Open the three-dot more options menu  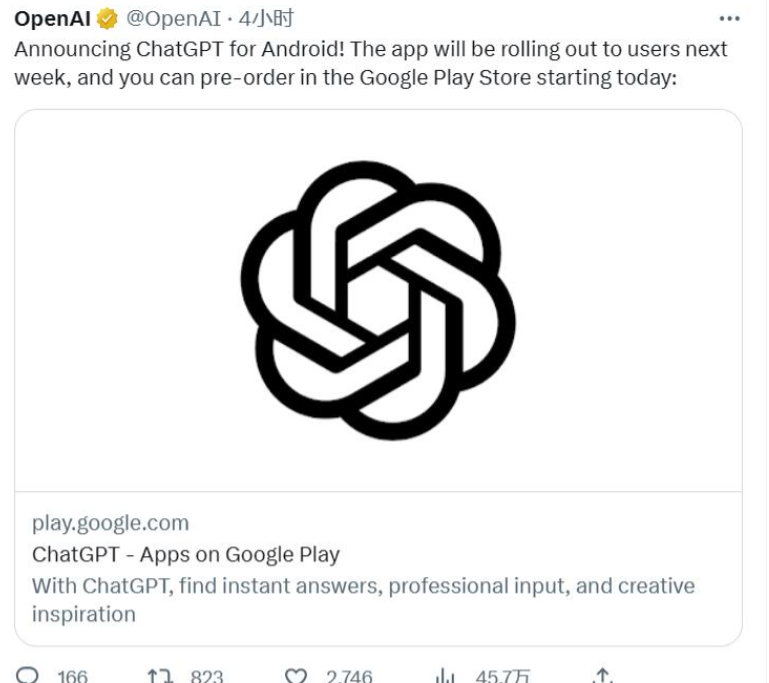click(x=729, y=19)
